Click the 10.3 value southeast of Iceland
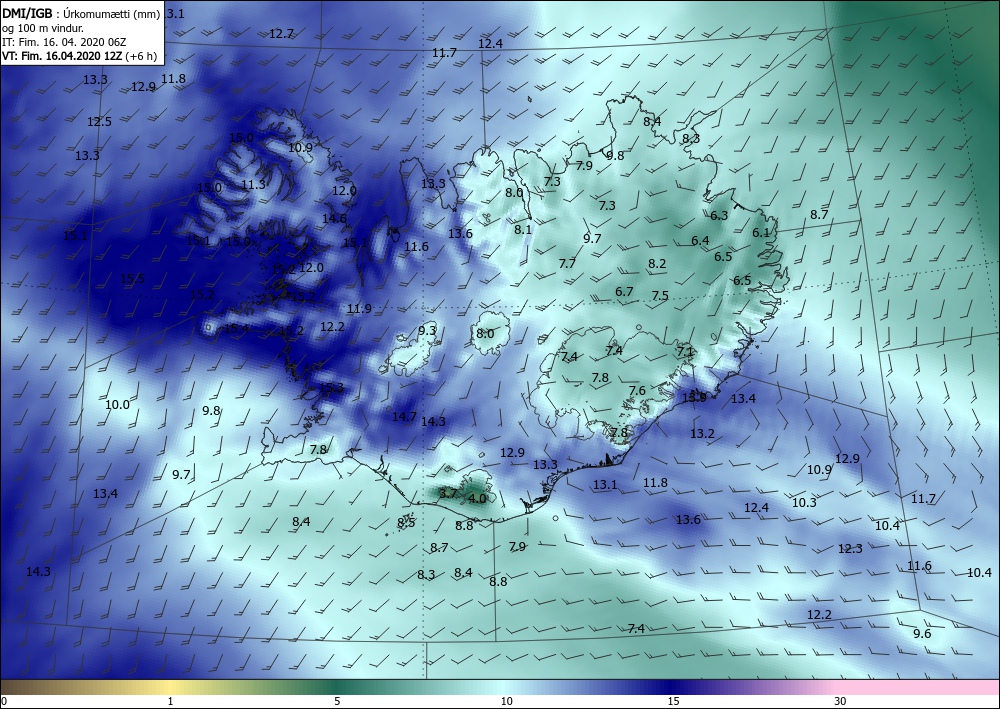This screenshot has height=709, width=1000. [804, 502]
